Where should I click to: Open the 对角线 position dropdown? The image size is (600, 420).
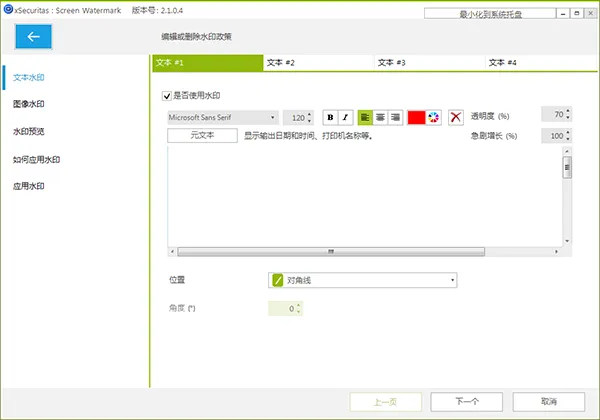(x=363, y=280)
